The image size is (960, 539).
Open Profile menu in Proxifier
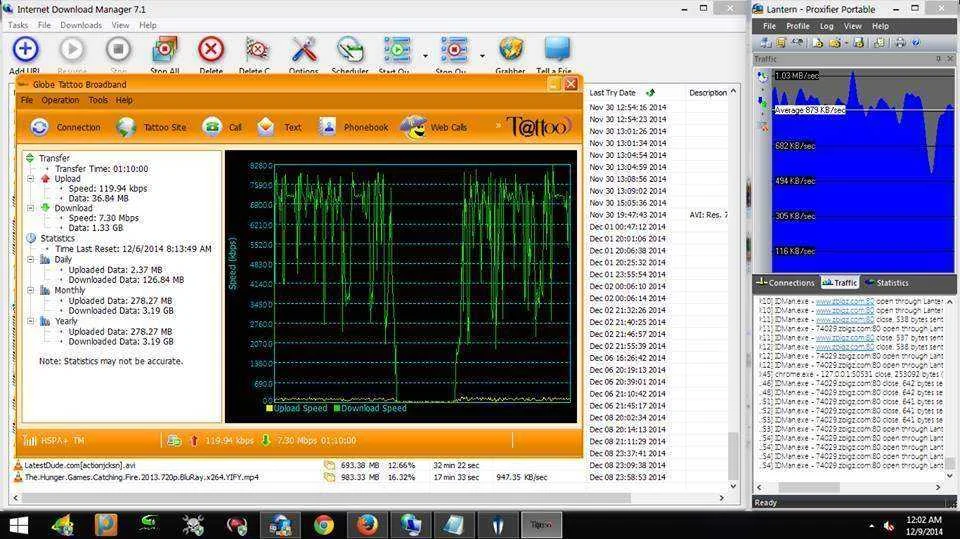798,26
